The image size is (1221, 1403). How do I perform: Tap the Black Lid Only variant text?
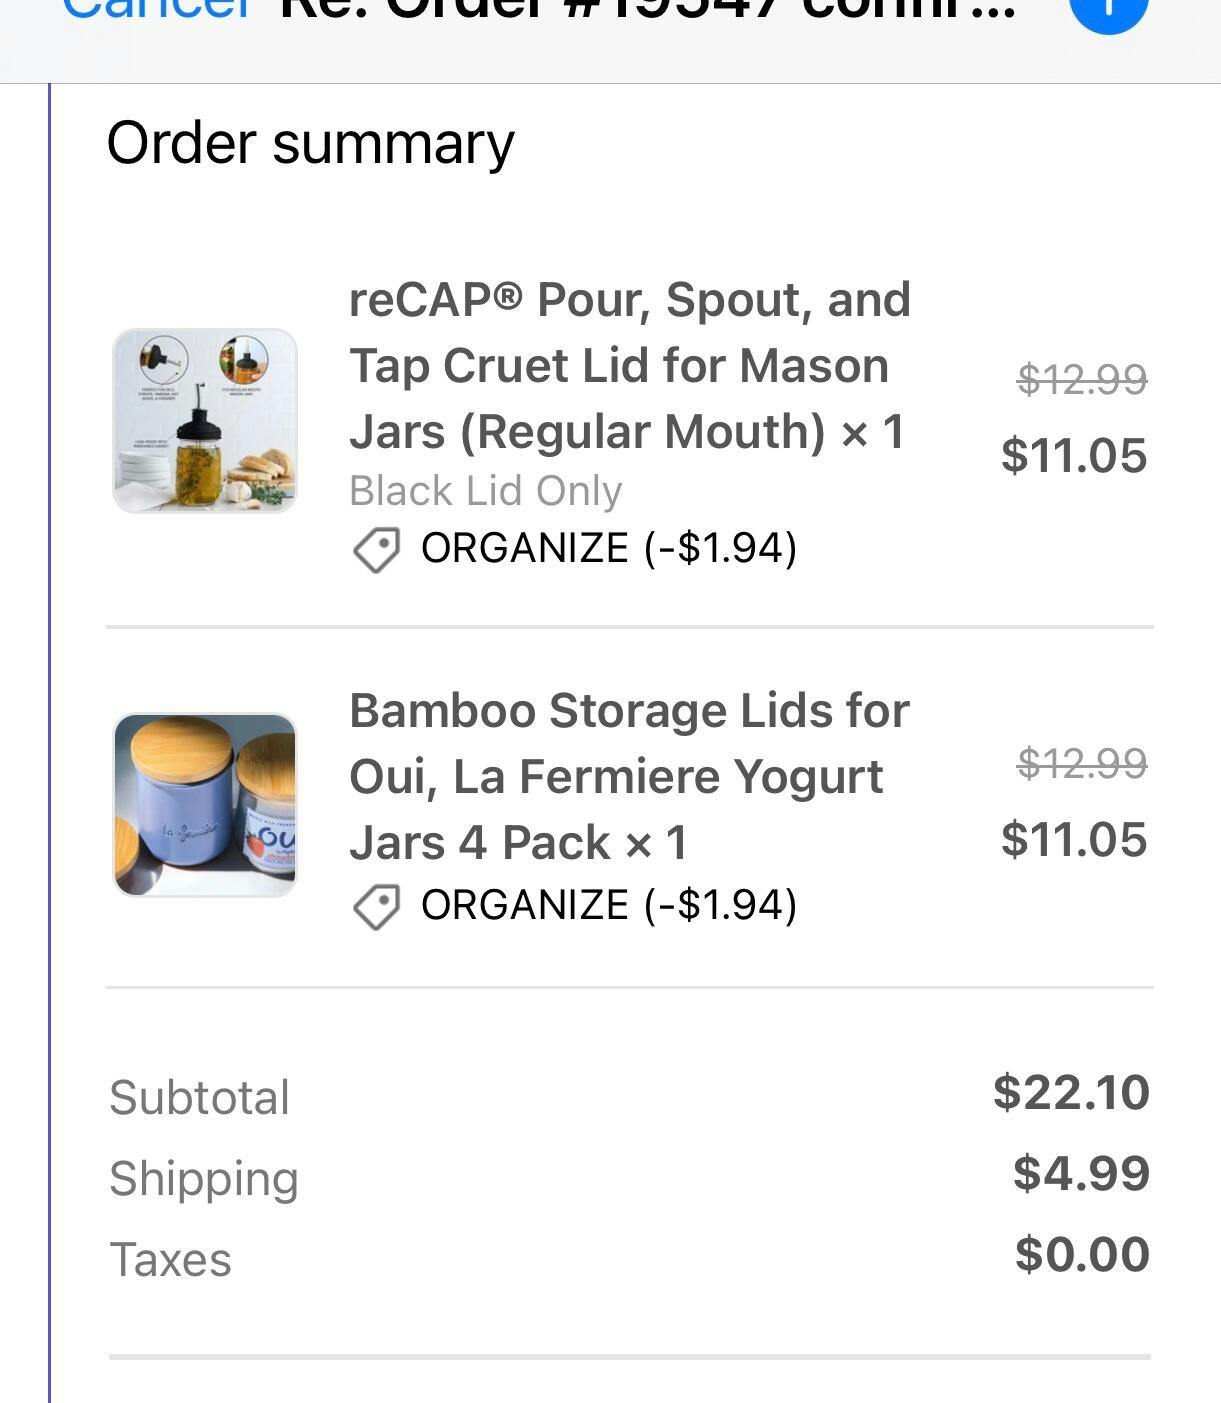click(486, 491)
